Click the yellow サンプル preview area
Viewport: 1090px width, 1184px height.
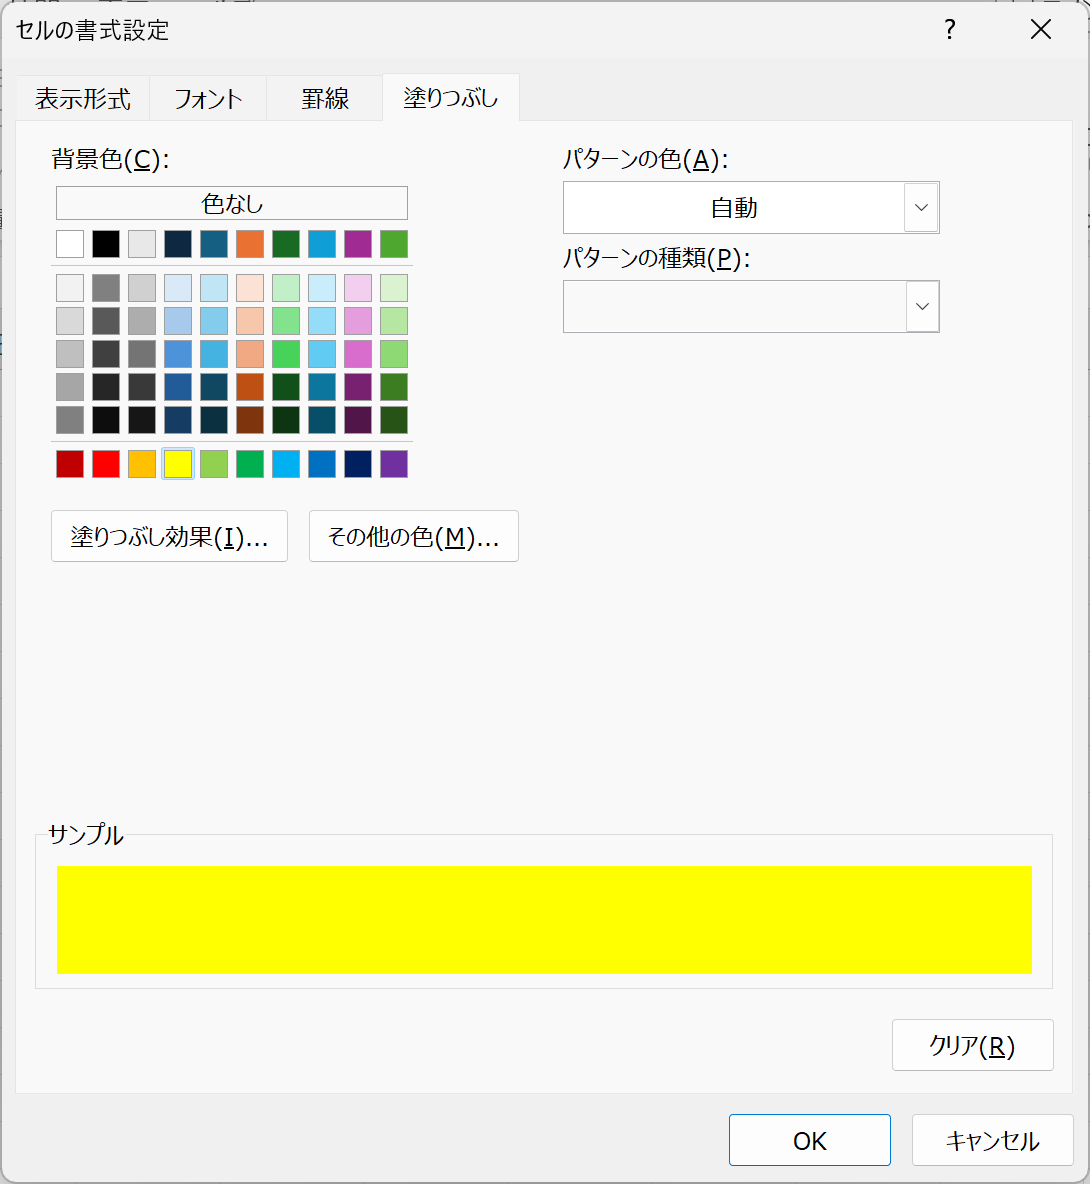point(544,920)
